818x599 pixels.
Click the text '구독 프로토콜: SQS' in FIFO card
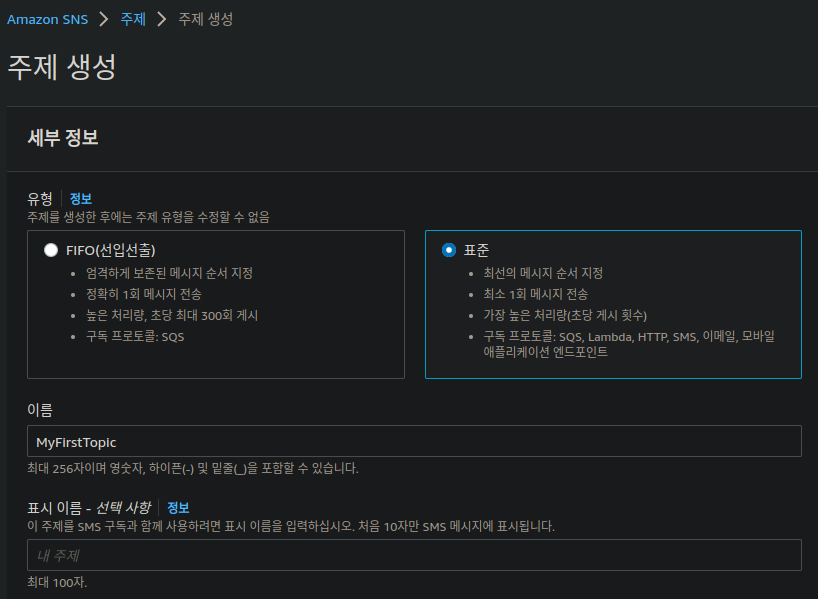pyautogui.click(x=135, y=337)
